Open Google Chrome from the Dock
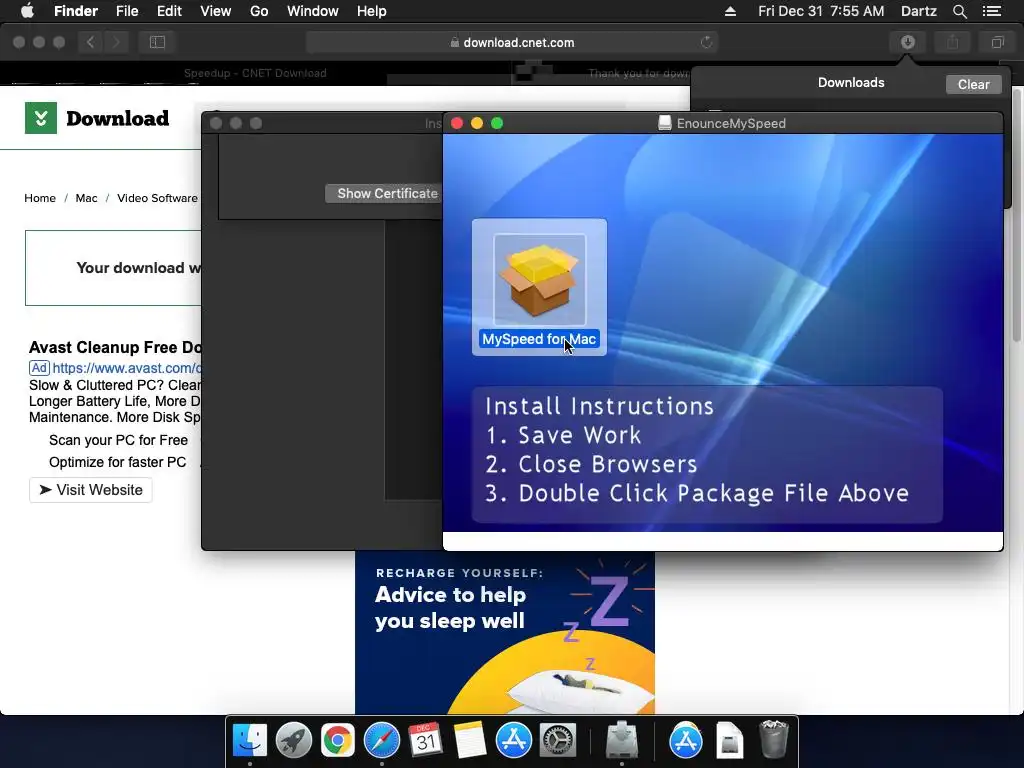This screenshot has width=1024, height=768. pyautogui.click(x=338, y=741)
